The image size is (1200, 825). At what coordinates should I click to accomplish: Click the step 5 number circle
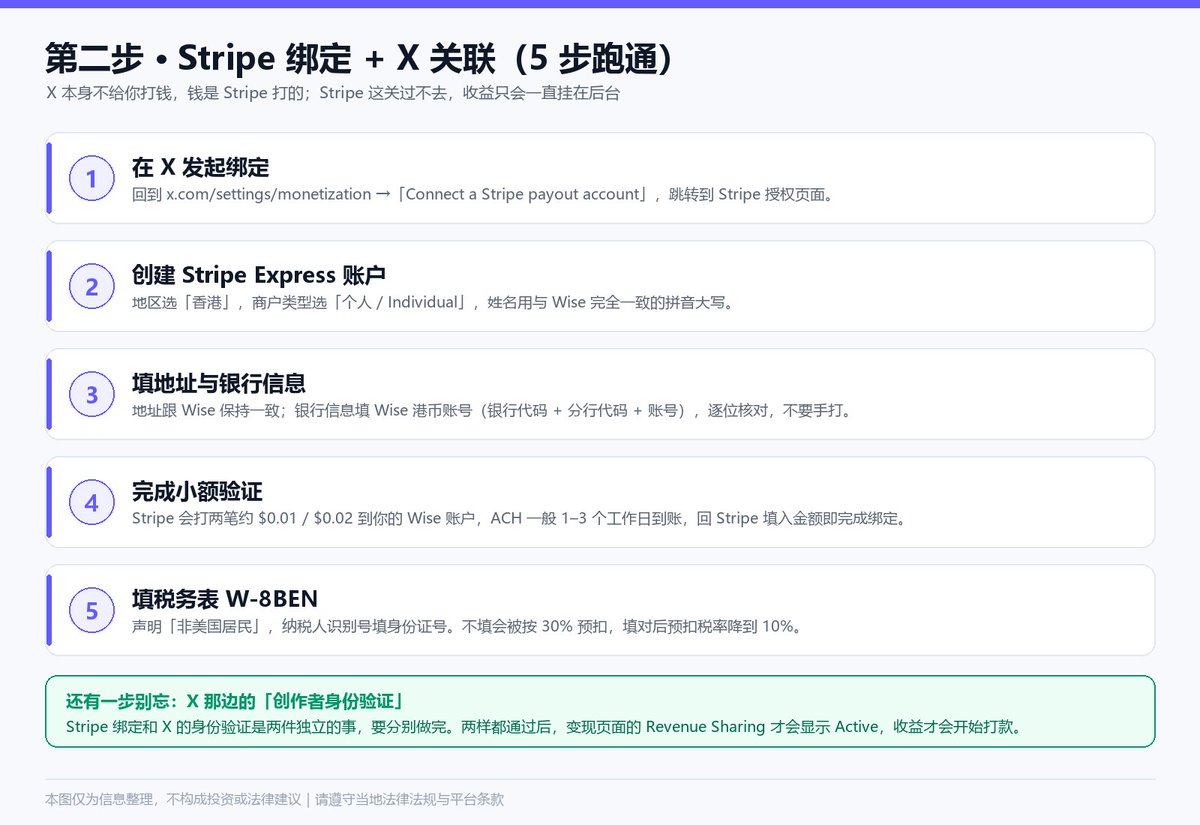(92, 611)
